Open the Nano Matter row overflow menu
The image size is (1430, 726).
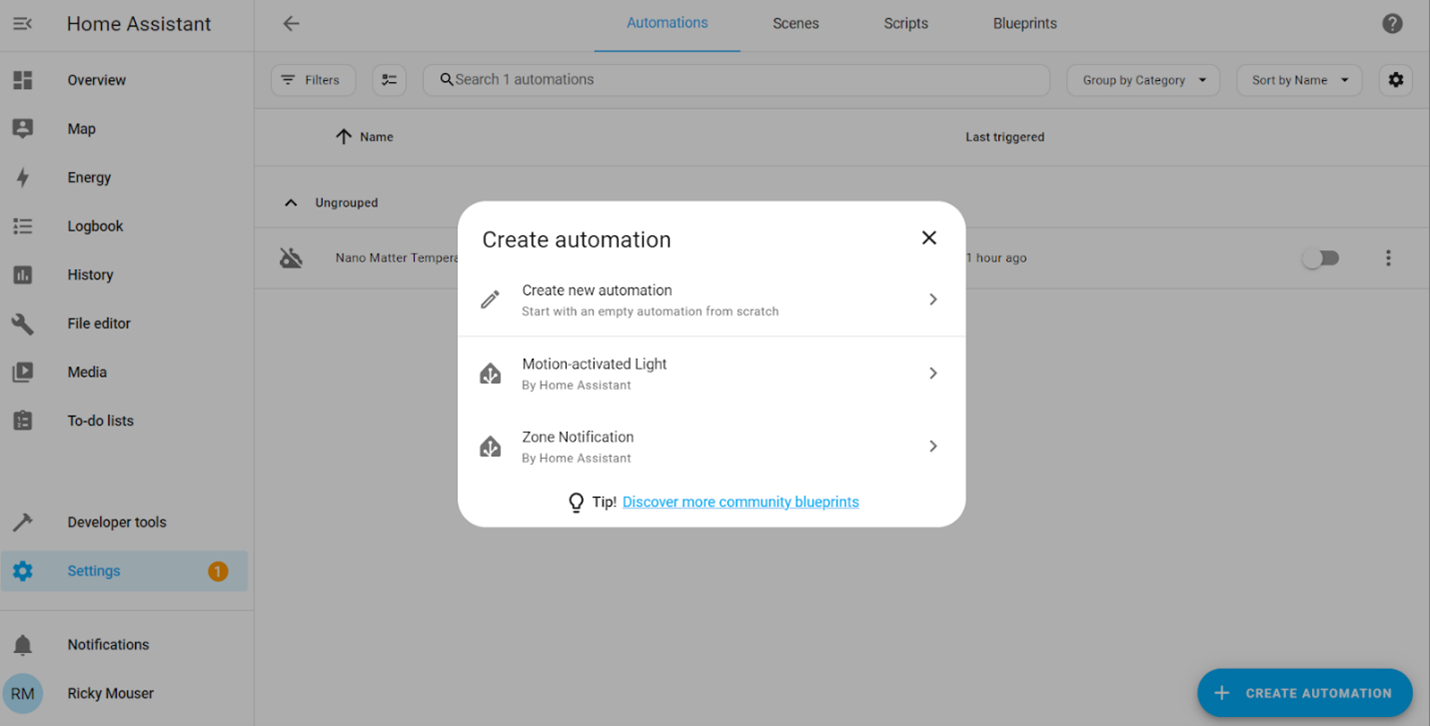(1388, 258)
